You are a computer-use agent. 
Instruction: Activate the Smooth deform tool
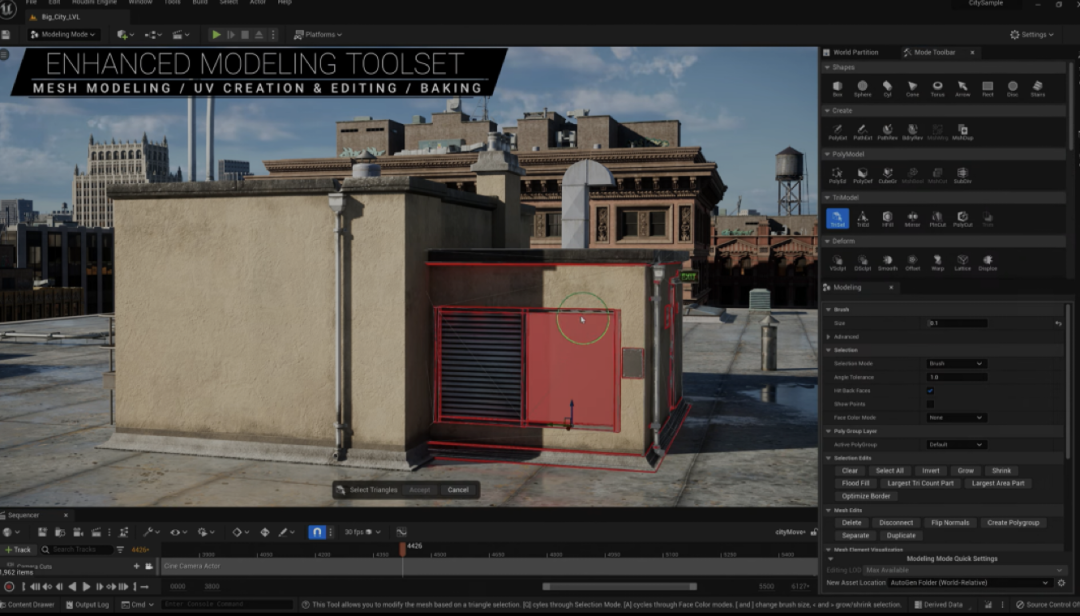[887, 263]
